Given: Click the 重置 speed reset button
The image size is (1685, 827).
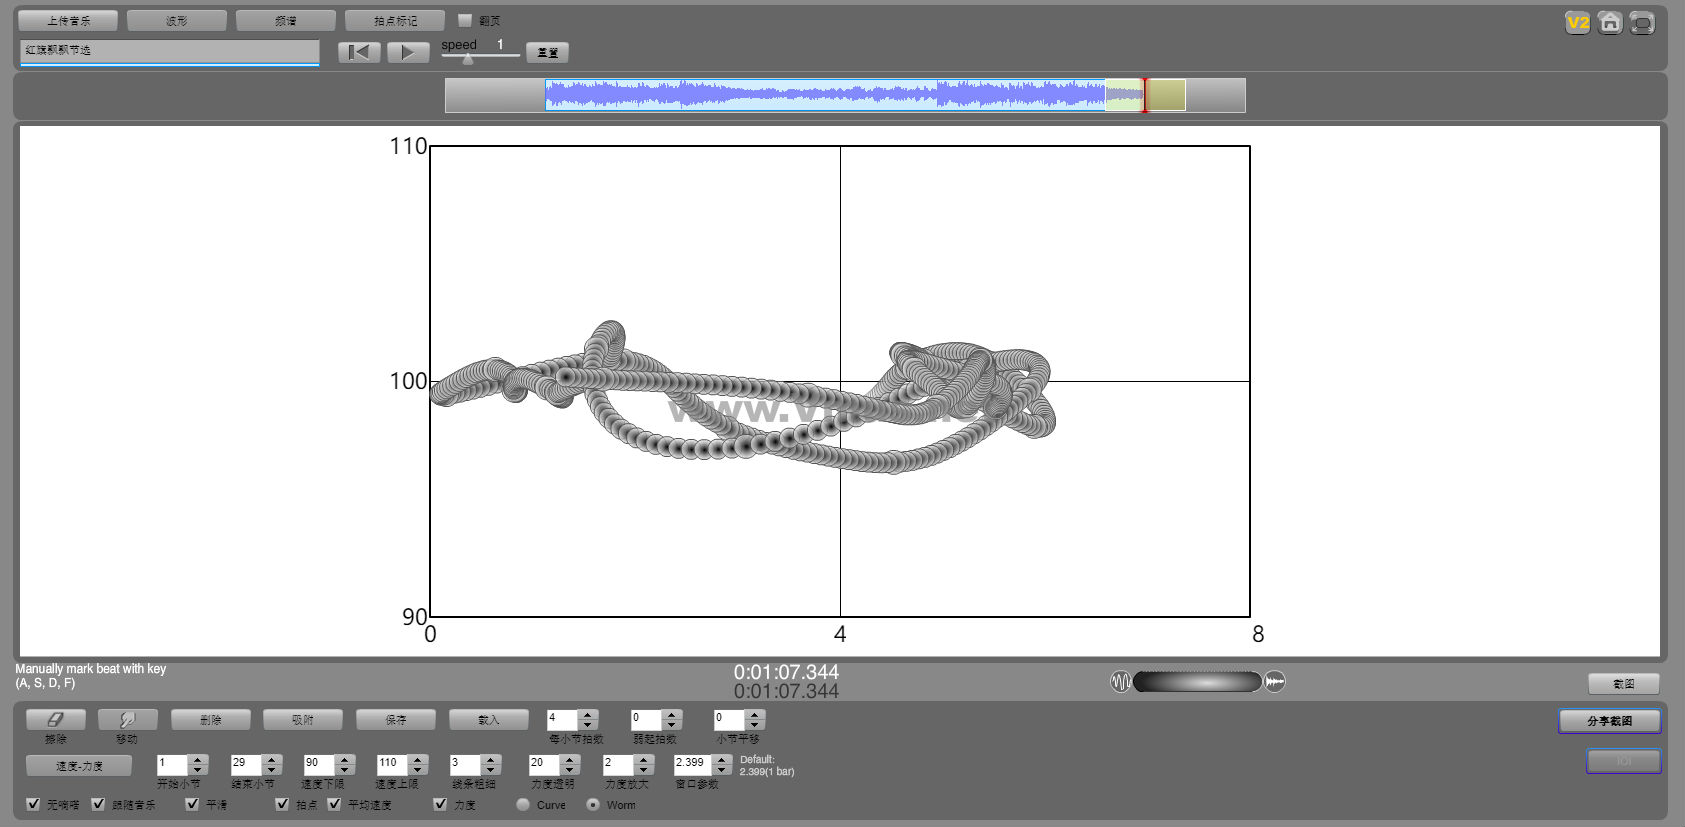Looking at the screenshot, I should point(548,52).
